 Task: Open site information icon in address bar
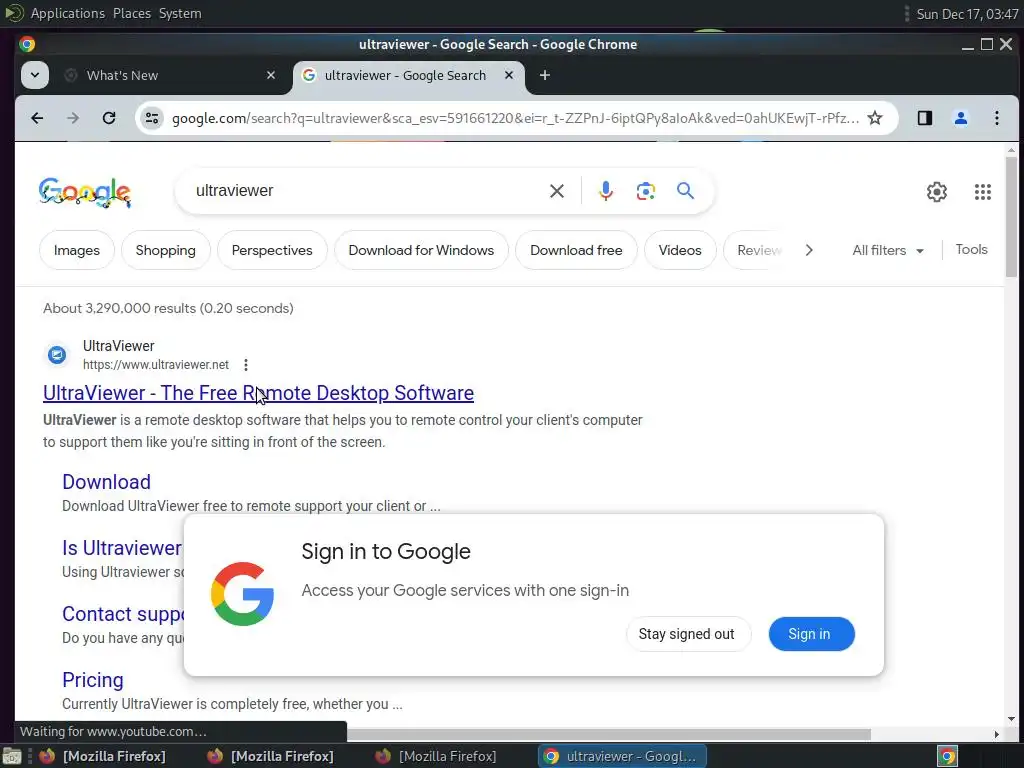[x=152, y=118]
